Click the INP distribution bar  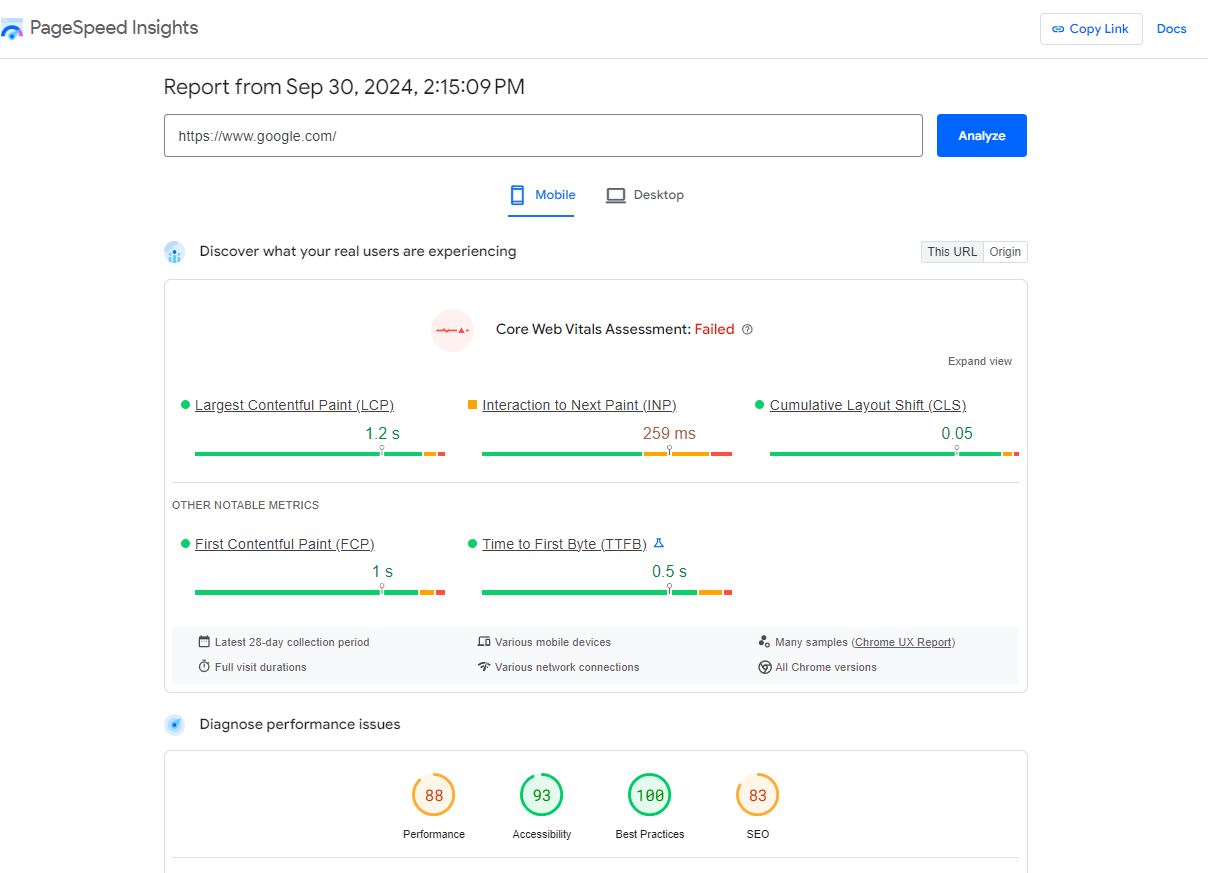607,454
